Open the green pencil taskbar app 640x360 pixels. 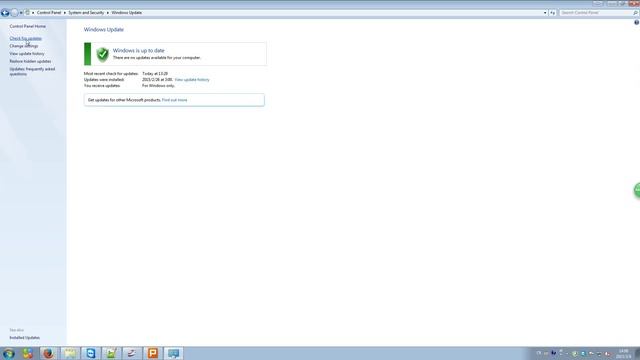[111, 353]
